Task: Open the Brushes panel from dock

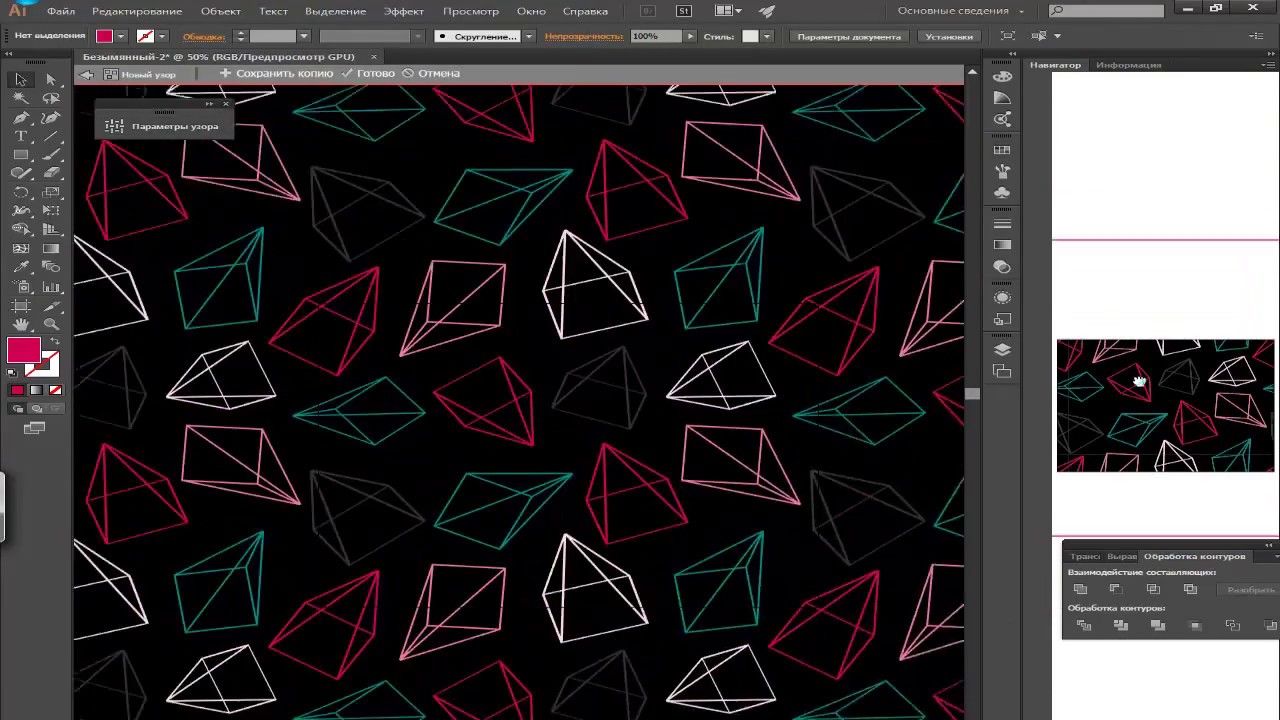Action: (x=1002, y=171)
